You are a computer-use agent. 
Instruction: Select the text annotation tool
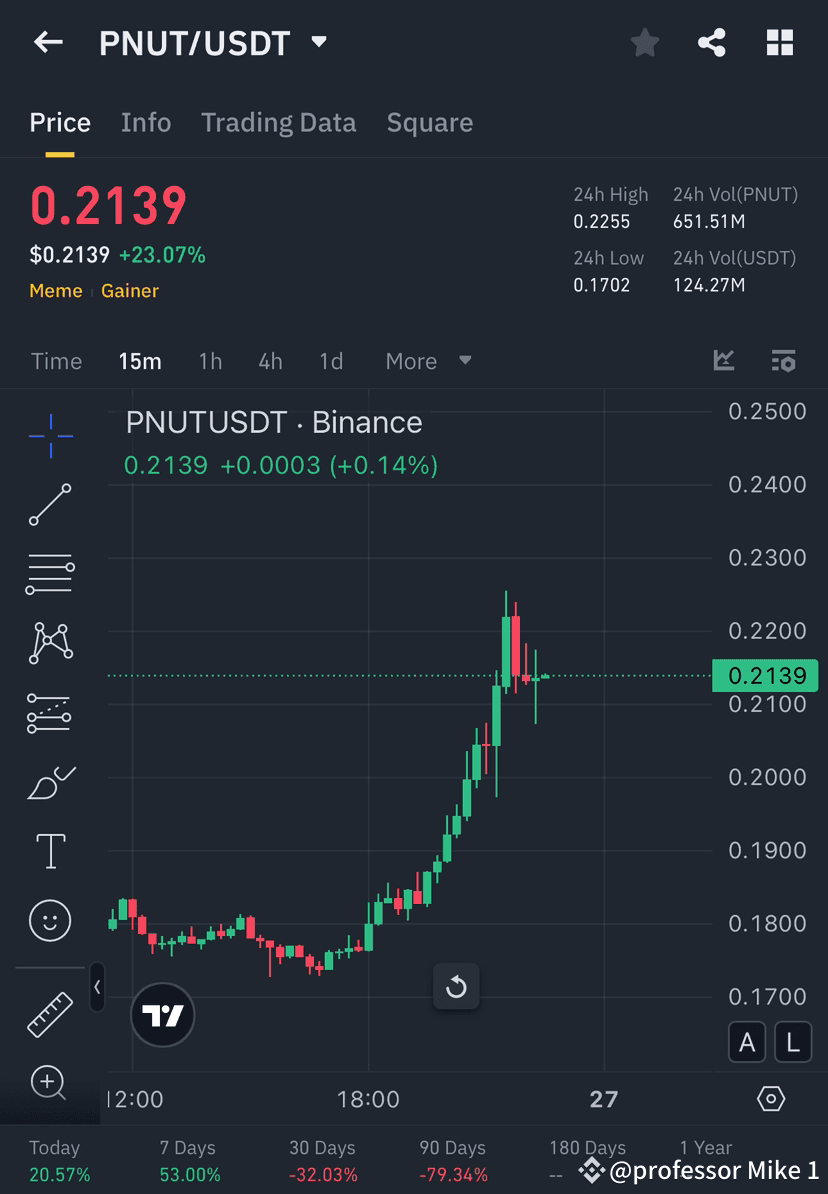50,850
